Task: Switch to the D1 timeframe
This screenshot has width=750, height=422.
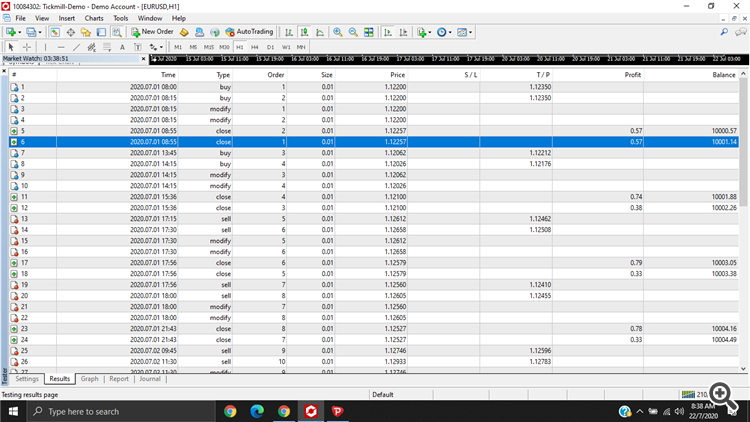Action: click(270, 47)
